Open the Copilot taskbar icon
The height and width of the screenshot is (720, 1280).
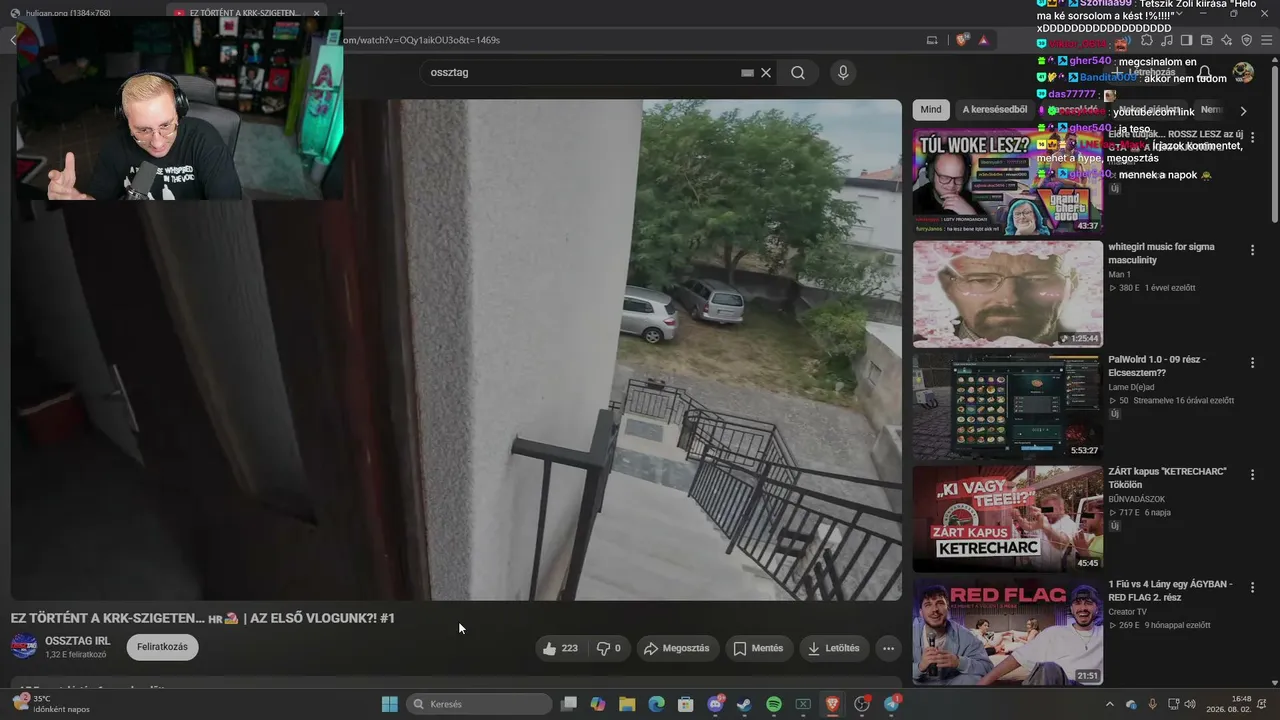598,704
